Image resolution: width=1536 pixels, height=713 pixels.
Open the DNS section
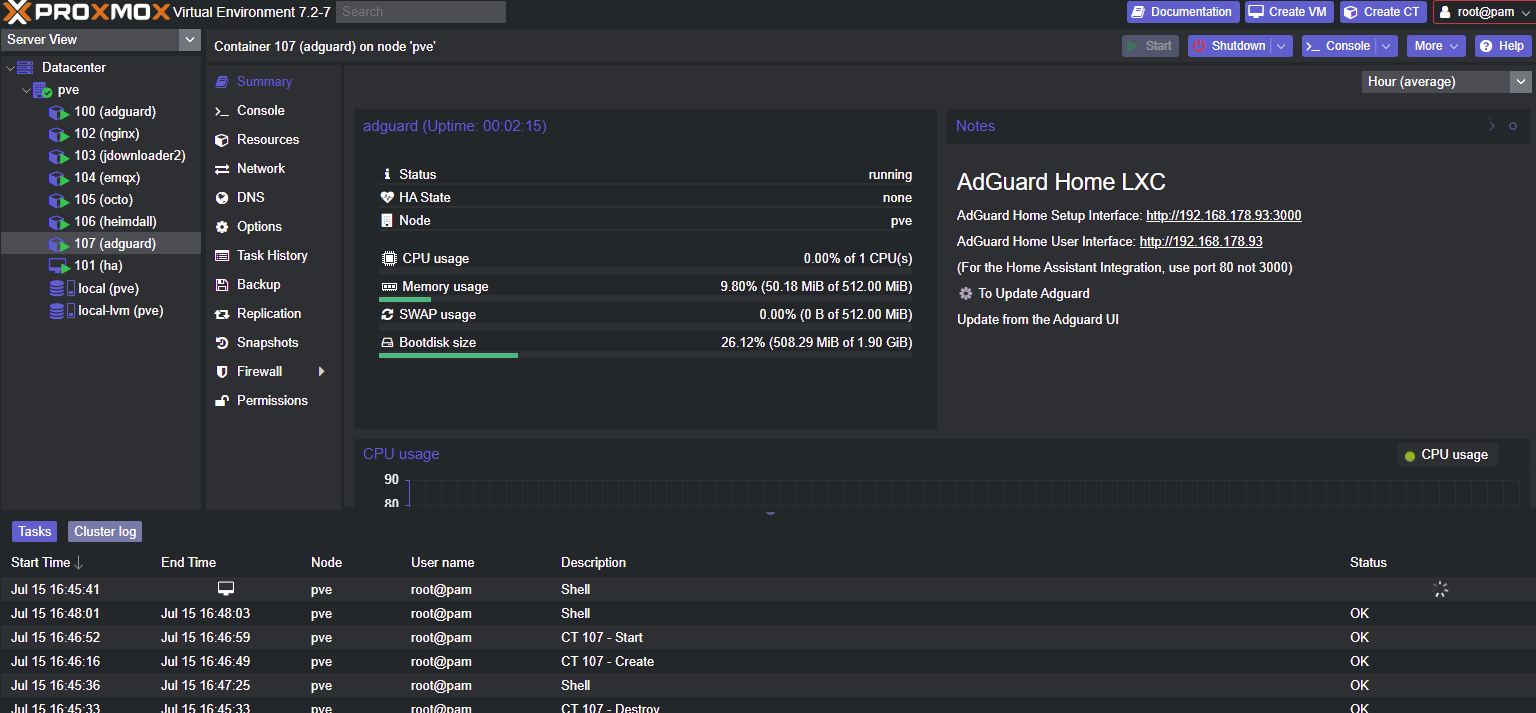pyautogui.click(x=273, y=198)
